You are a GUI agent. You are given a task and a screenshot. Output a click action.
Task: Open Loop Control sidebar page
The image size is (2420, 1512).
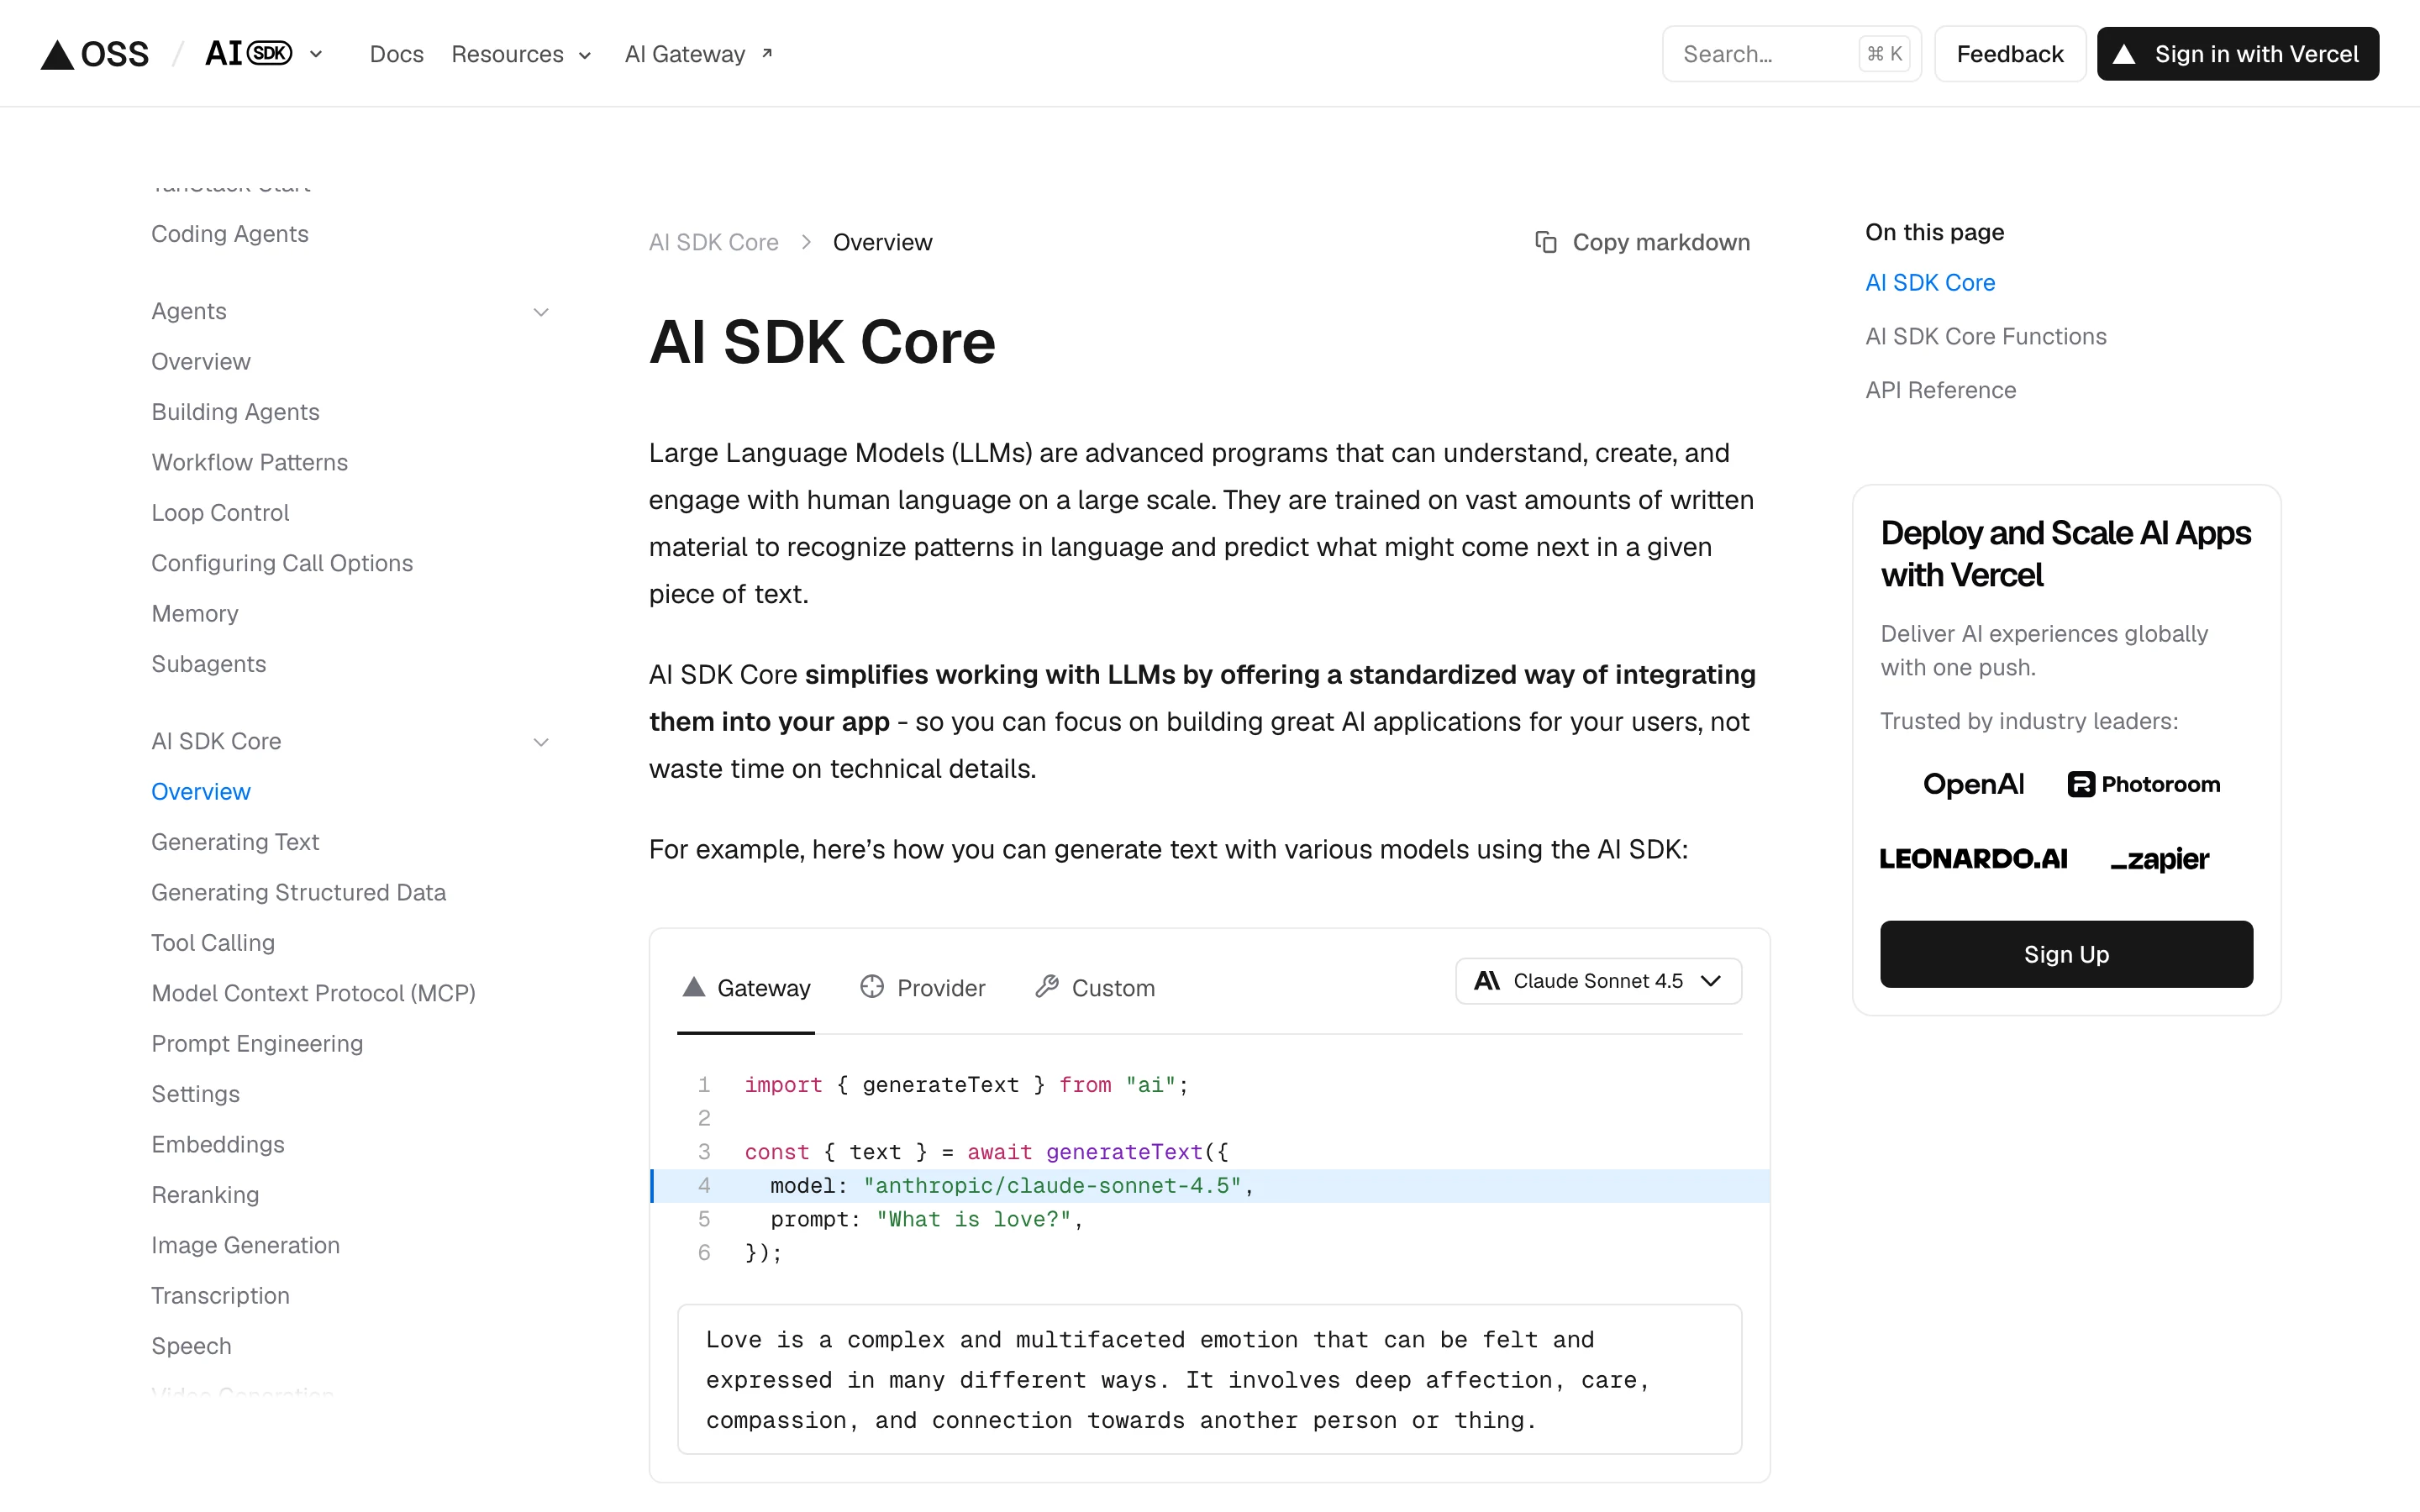click(220, 513)
